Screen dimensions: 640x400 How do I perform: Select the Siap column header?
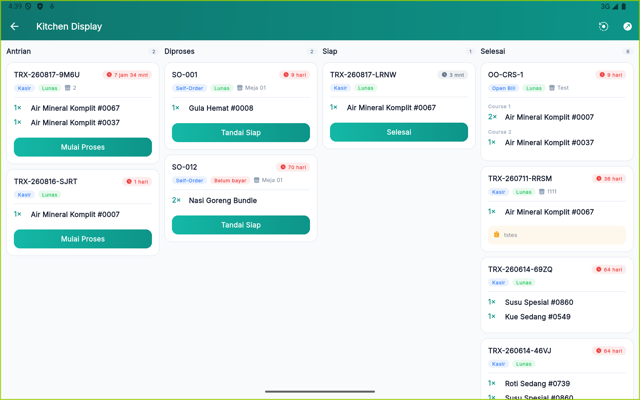[x=330, y=51]
